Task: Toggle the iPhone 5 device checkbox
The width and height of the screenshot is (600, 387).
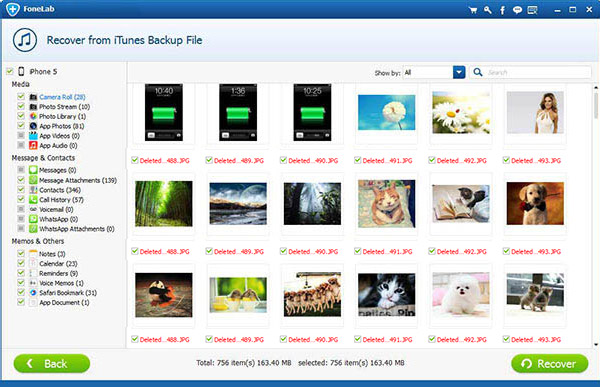Action: coord(10,71)
